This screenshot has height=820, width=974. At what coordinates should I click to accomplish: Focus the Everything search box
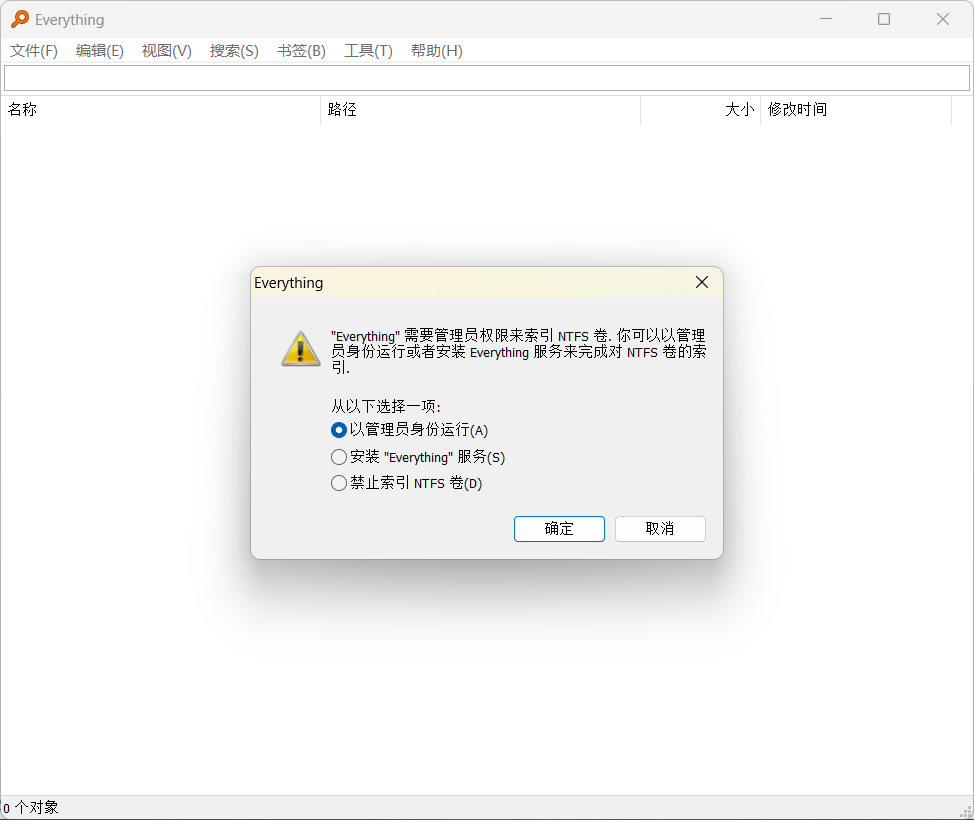(487, 78)
